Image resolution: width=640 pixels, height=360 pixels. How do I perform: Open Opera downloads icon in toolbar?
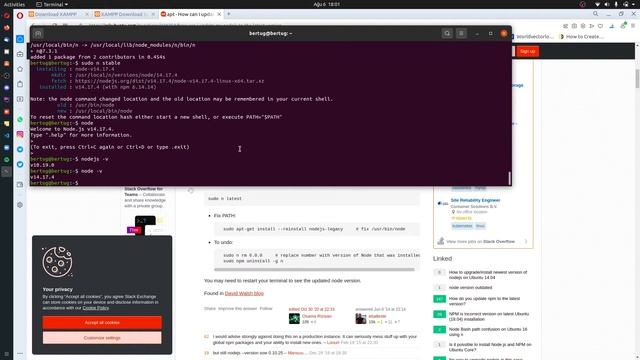(x=611, y=26)
